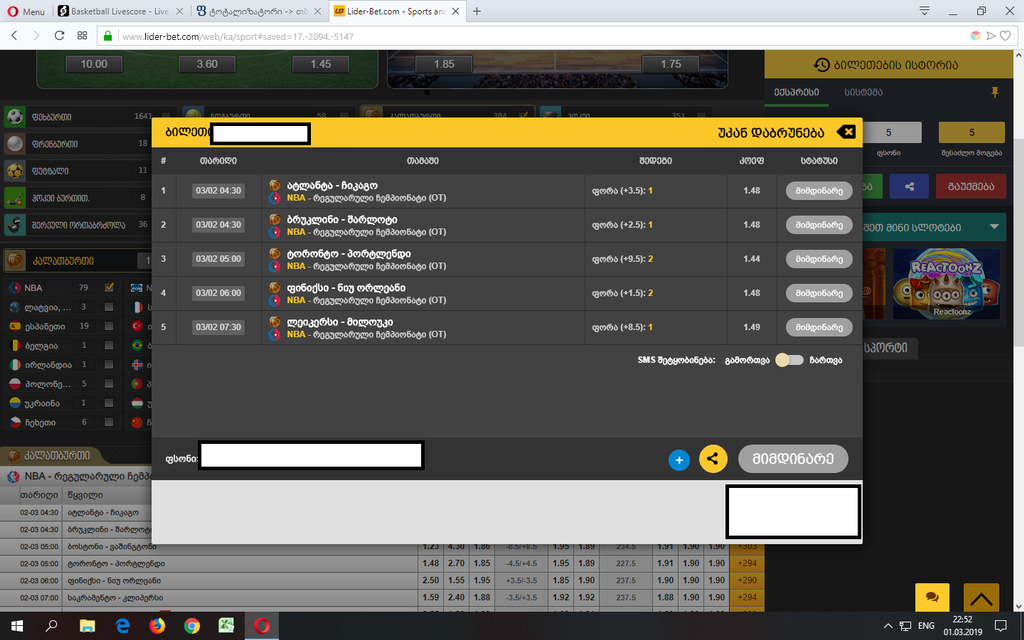Click the green padlock security icon

click(x=108, y=36)
